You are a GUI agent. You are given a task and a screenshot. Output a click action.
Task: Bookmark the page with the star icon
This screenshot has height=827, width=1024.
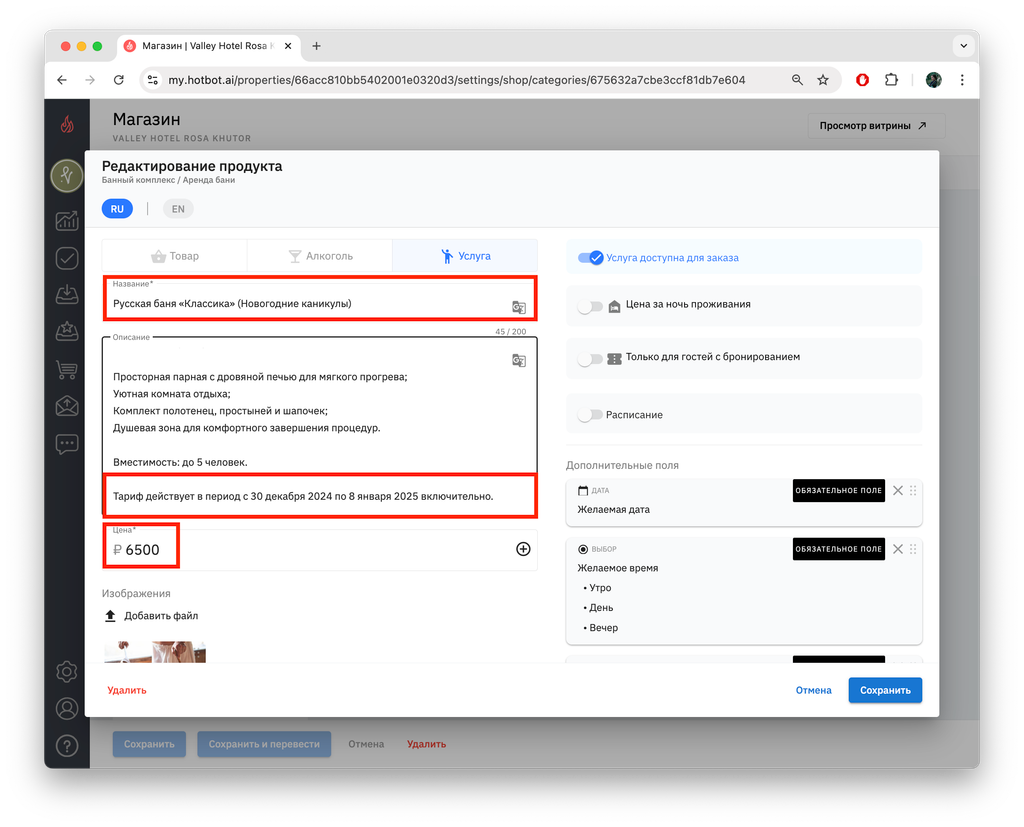[823, 80]
